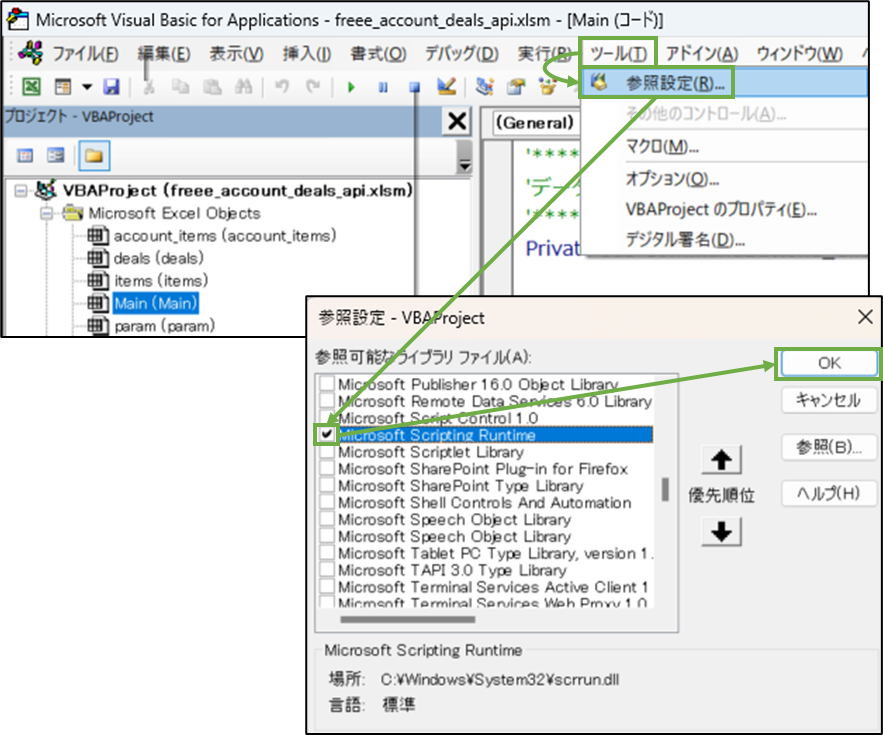This screenshot has width=883, height=735.
Task: Open the ファイル(F) menu
Action: coord(85,54)
